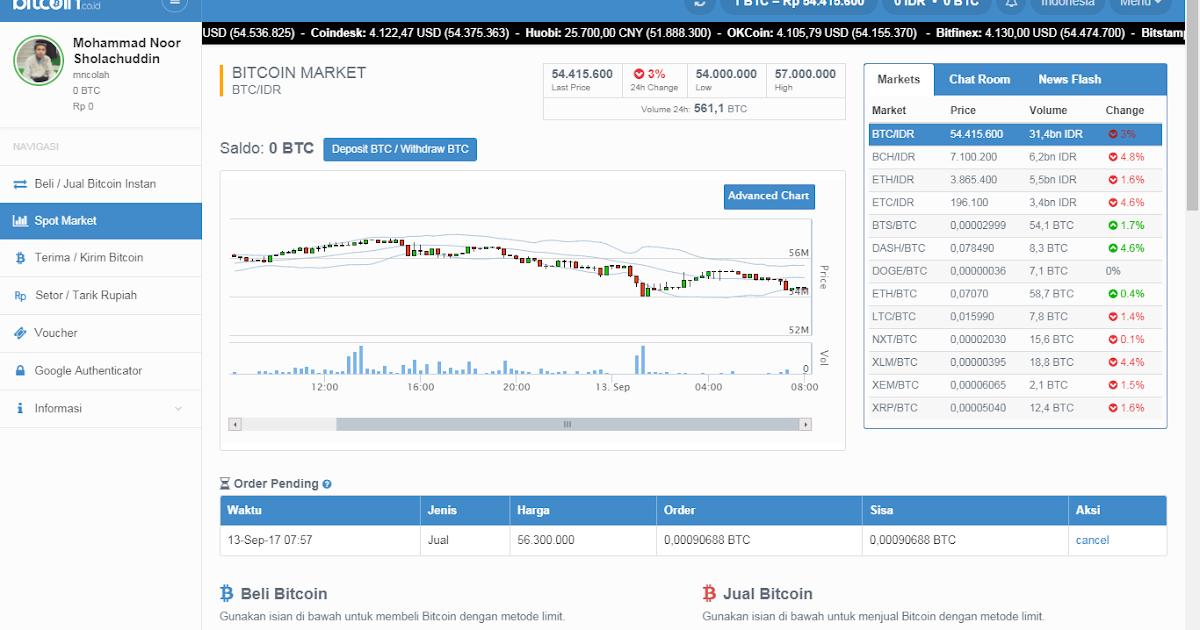Click the Coindesk price in ticker
Screen dimensions: 1200x630
(440, 33)
